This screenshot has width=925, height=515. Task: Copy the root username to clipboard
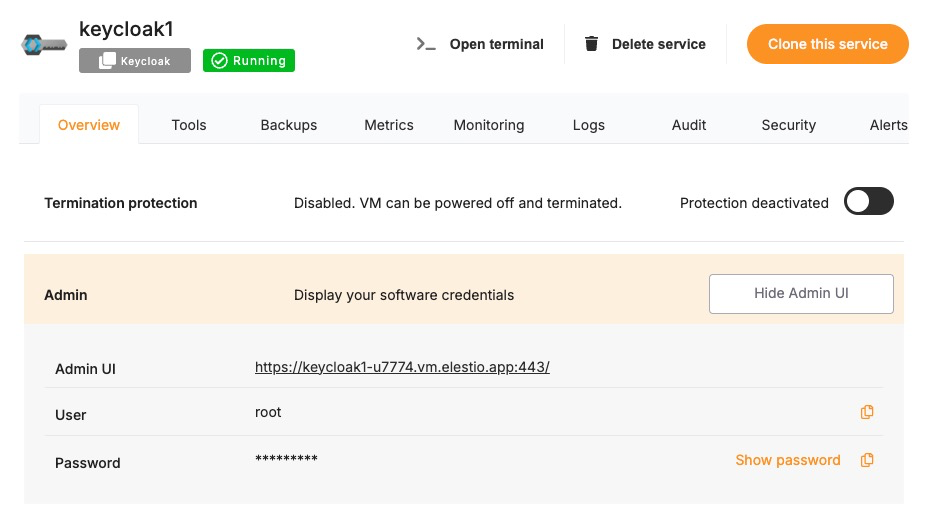coord(867,412)
